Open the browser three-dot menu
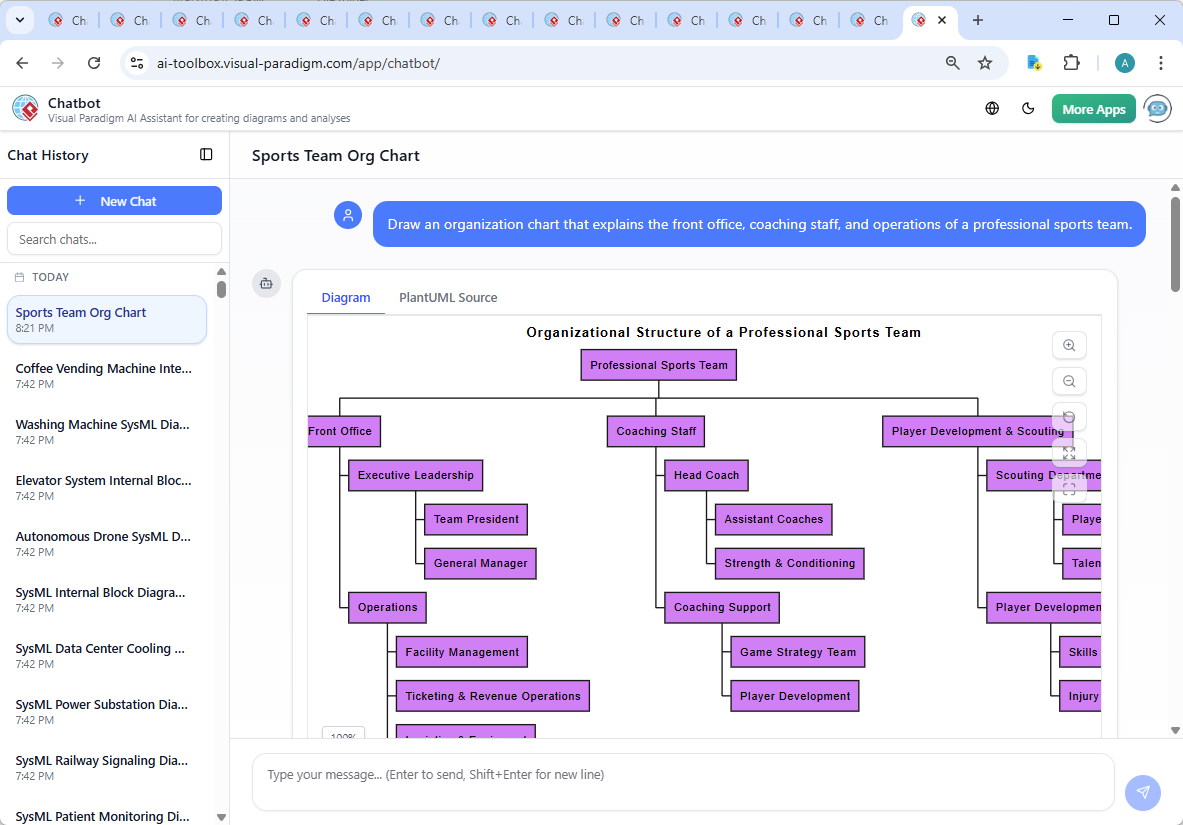The image size is (1183, 825). (1161, 62)
